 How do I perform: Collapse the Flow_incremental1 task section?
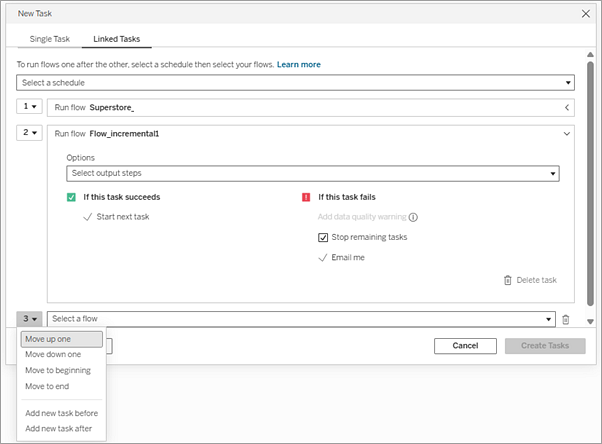tap(567, 134)
